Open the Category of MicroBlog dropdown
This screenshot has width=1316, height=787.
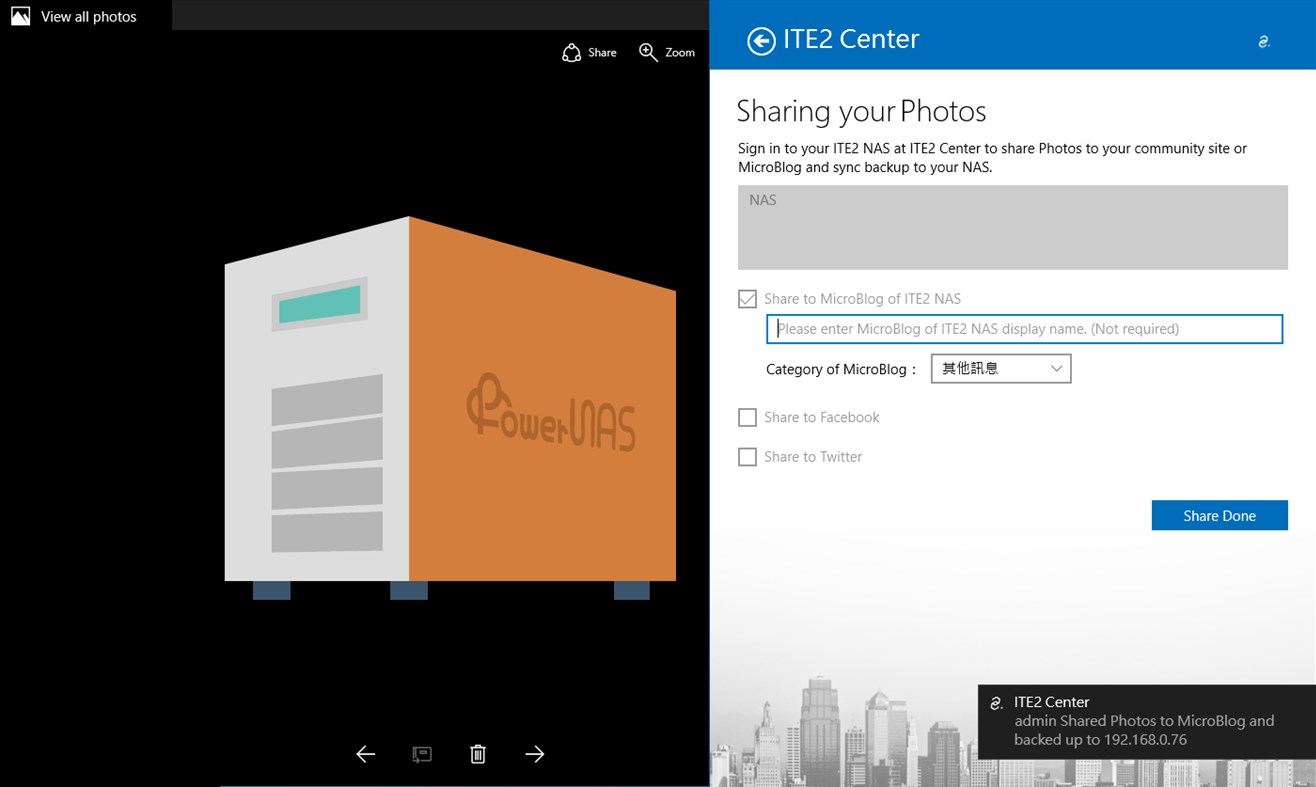tap(1000, 368)
